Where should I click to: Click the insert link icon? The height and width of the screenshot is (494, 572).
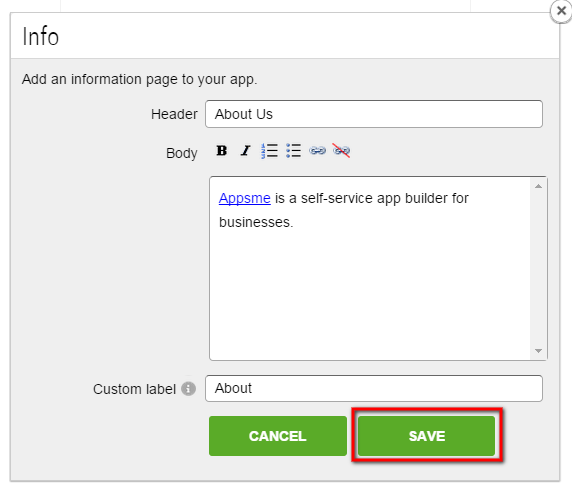(317, 151)
